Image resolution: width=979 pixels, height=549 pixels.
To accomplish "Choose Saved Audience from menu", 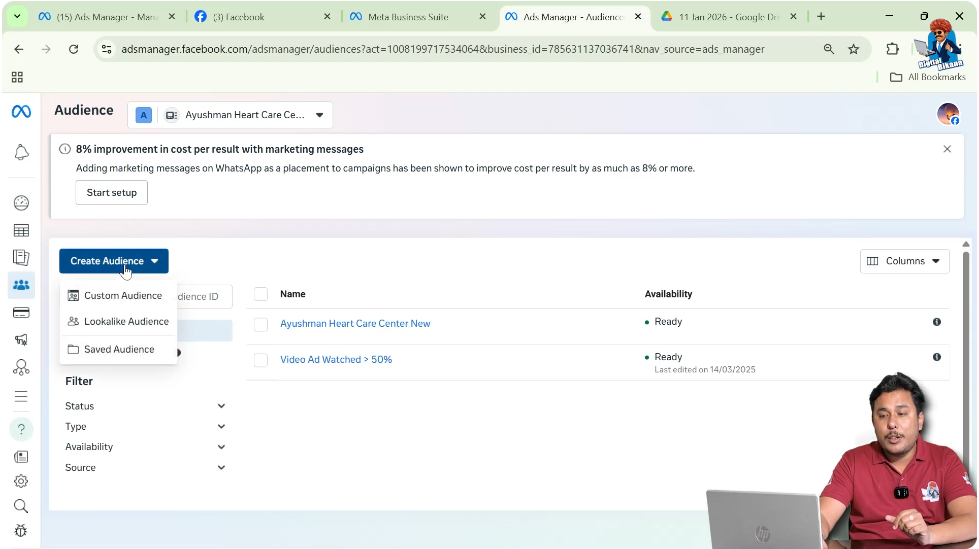I will pyautogui.click(x=118, y=349).
